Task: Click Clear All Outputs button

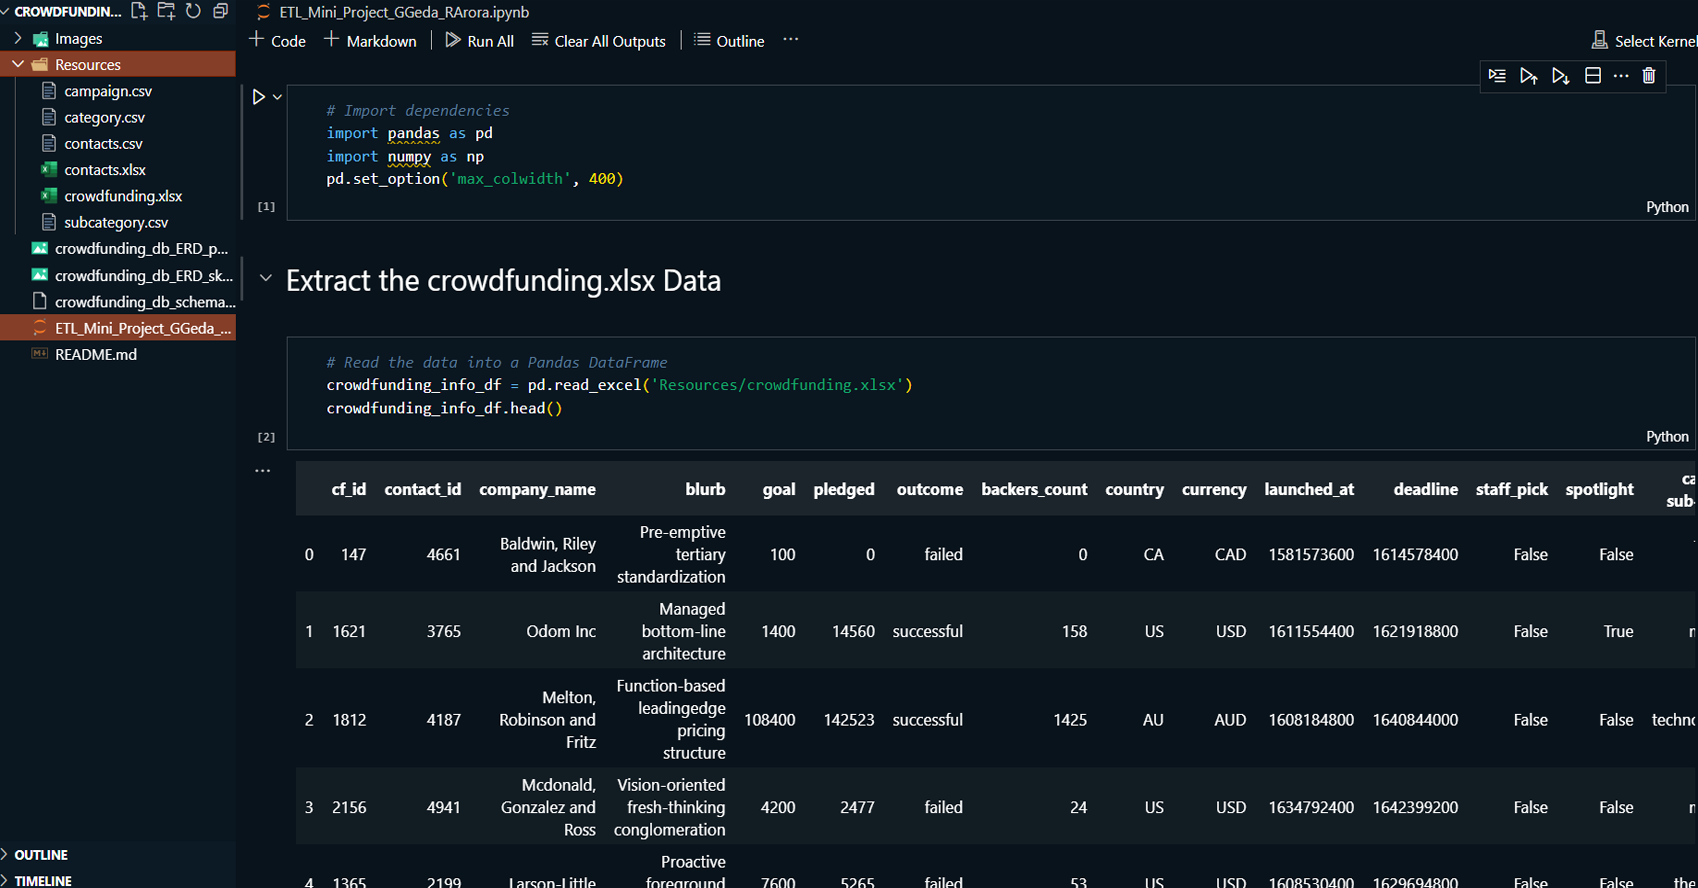Action: tap(599, 41)
